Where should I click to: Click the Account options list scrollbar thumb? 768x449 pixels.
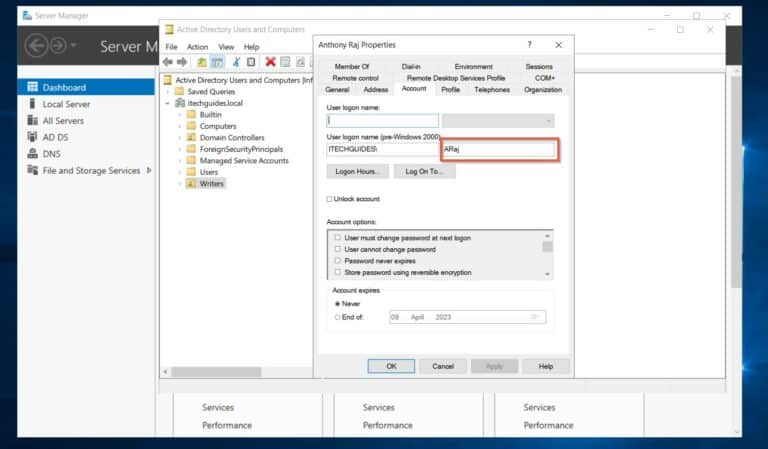tap(548, 246)
